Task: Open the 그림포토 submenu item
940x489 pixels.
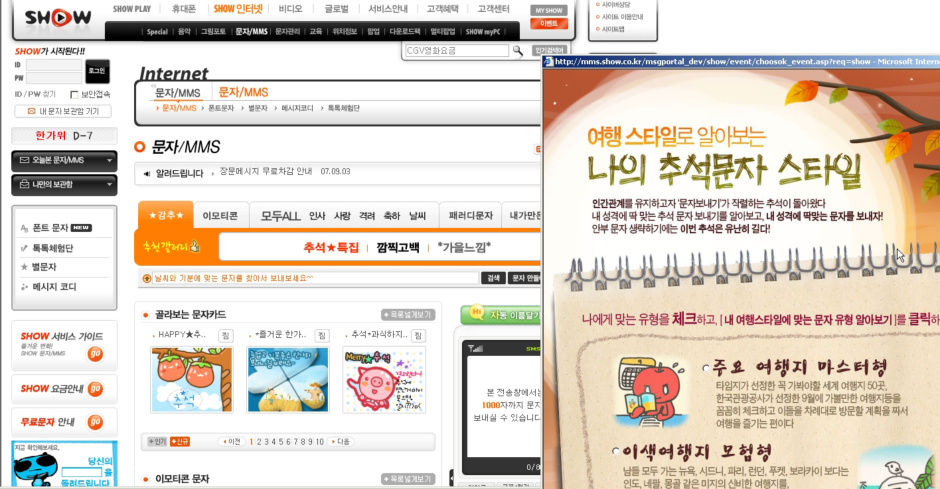Action: point(213,31)
